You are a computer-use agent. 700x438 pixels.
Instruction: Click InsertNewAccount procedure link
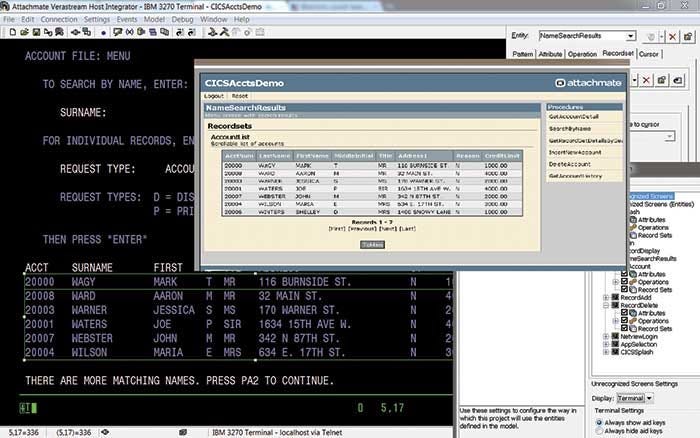pyautogui.click(x=575, y=152)
